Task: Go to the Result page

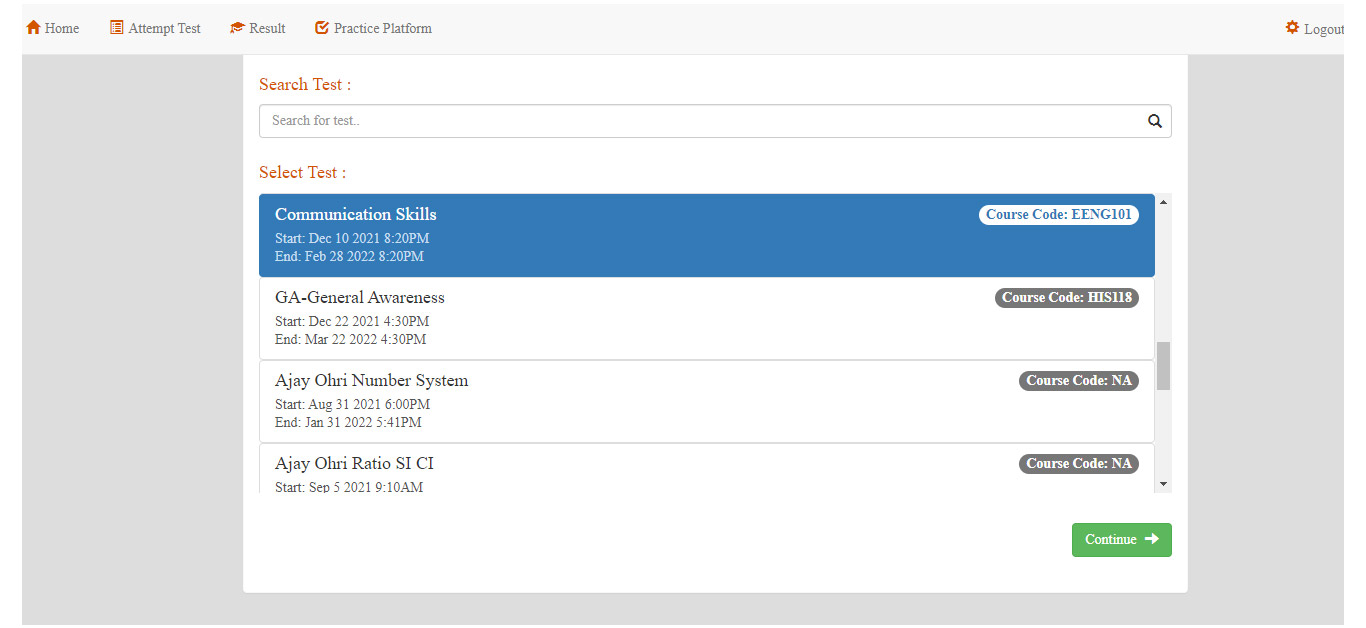Action: 267,28
